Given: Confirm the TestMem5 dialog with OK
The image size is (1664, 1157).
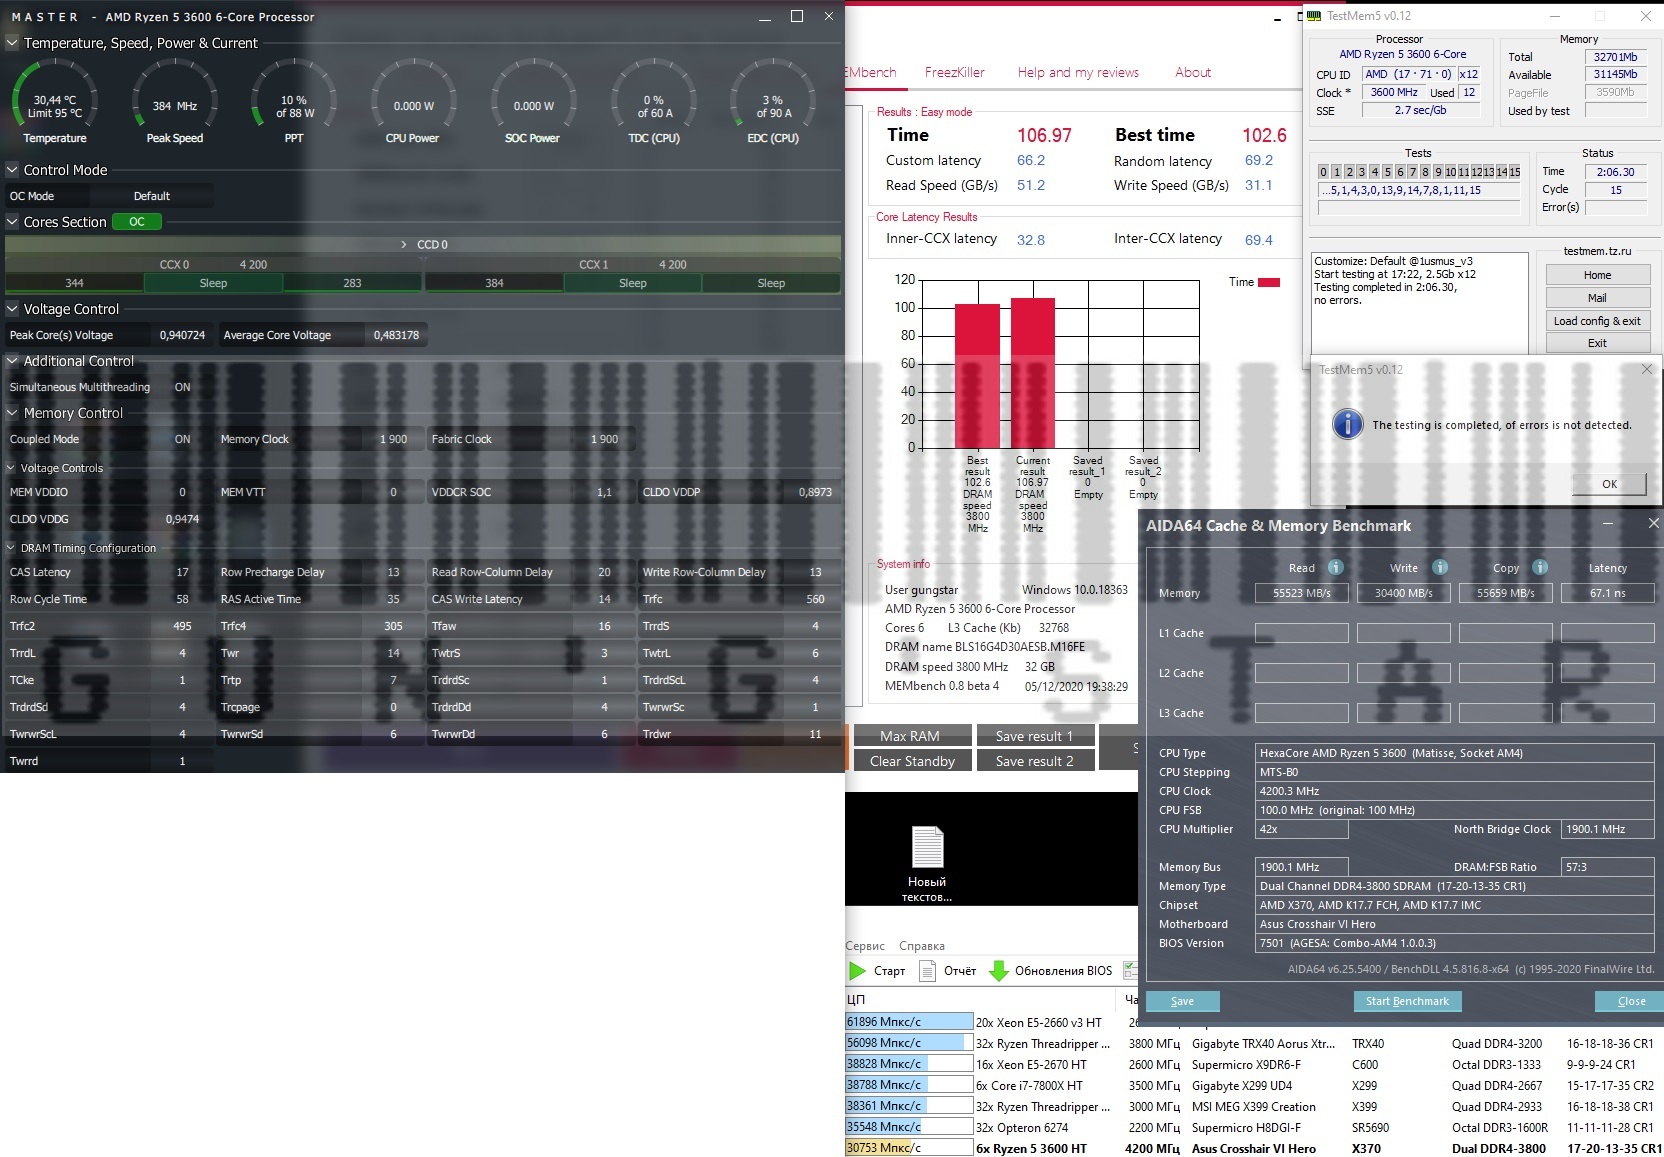Looking at the screenshot, I should coord(1609,484).
